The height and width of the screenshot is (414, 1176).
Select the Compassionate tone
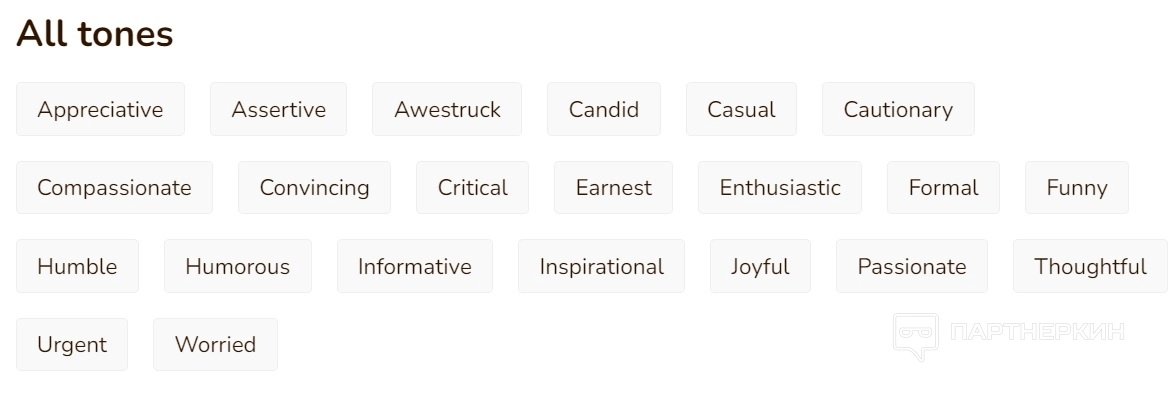click(114, 187)
